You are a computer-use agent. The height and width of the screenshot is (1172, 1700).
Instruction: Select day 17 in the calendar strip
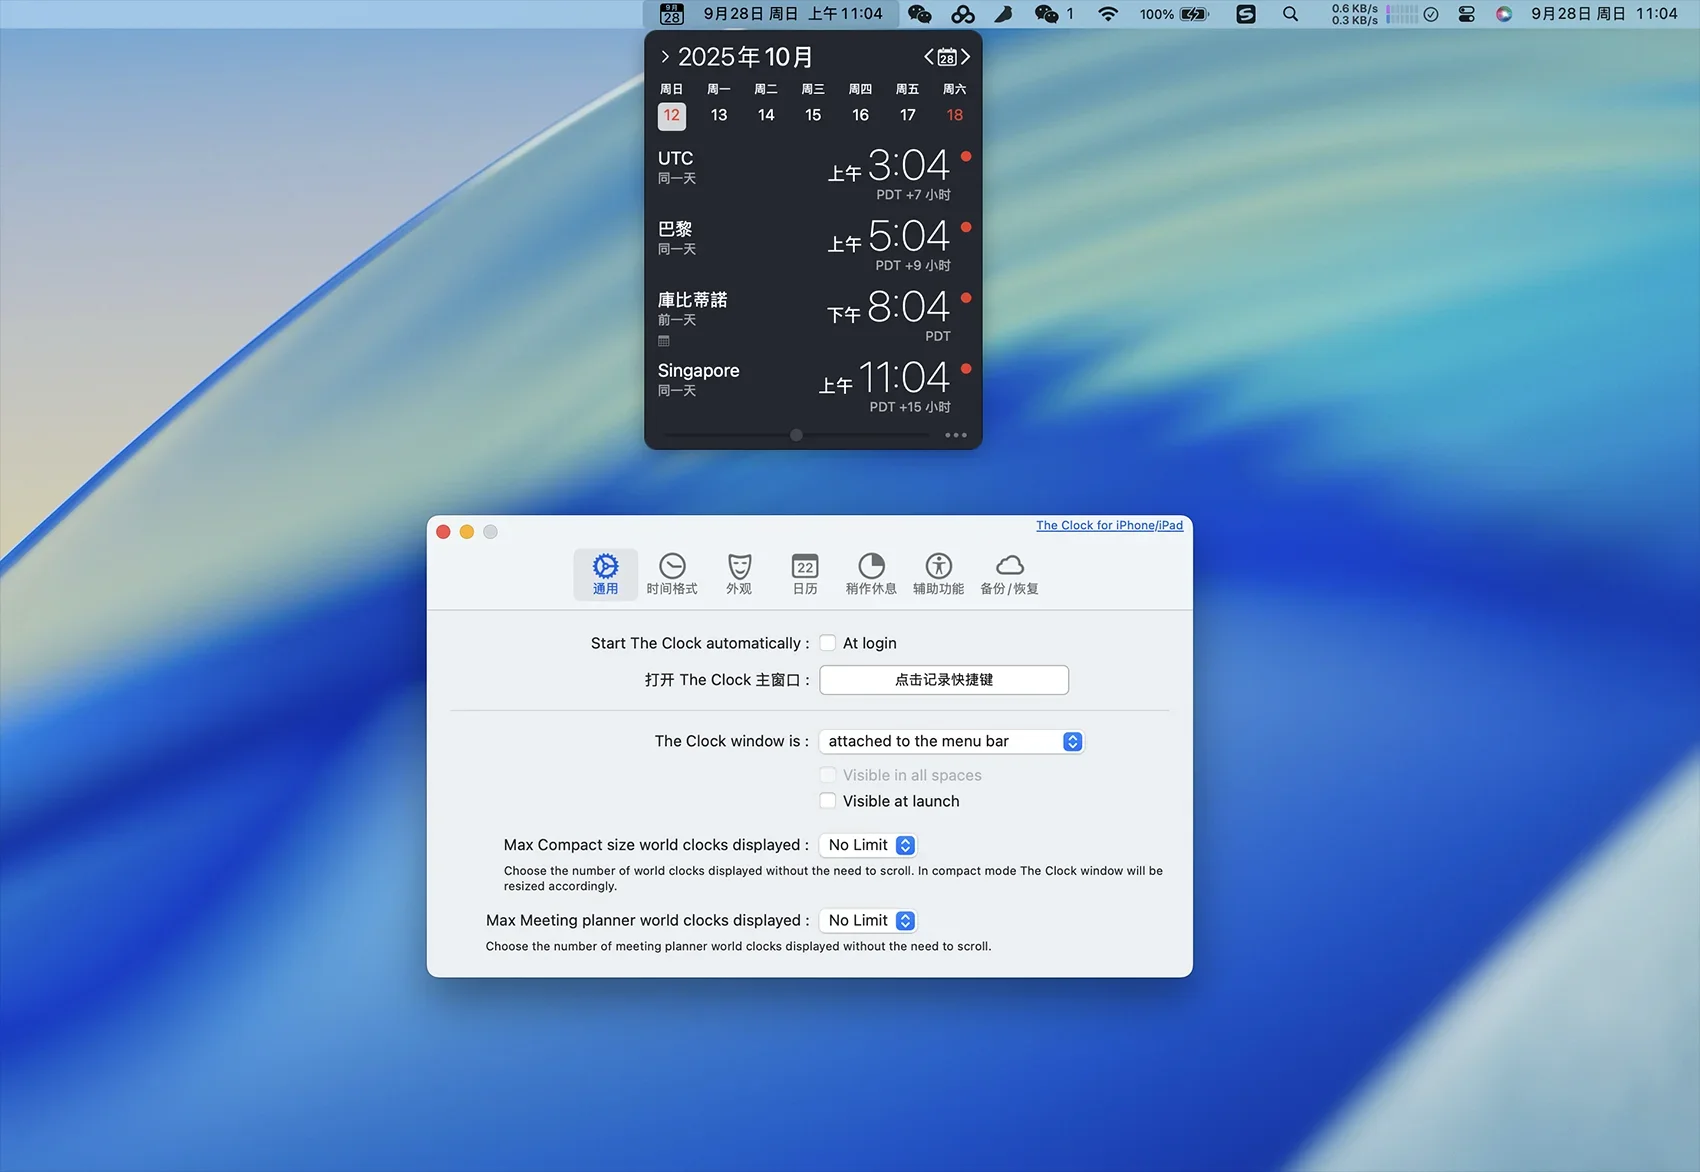click(x=908, y=115)
